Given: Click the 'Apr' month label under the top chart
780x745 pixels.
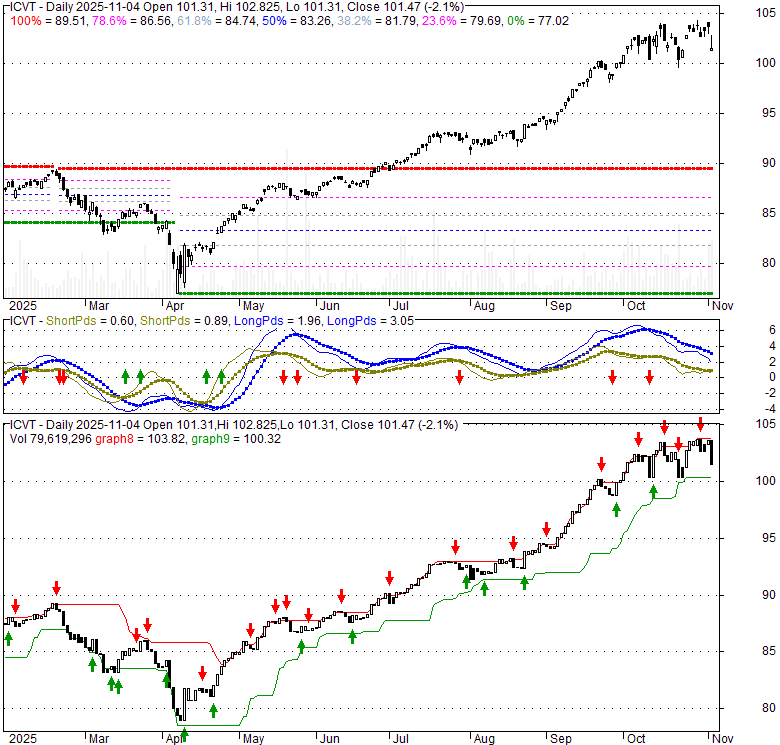Looking at the screenshot, I should click(x=175, y=306).
